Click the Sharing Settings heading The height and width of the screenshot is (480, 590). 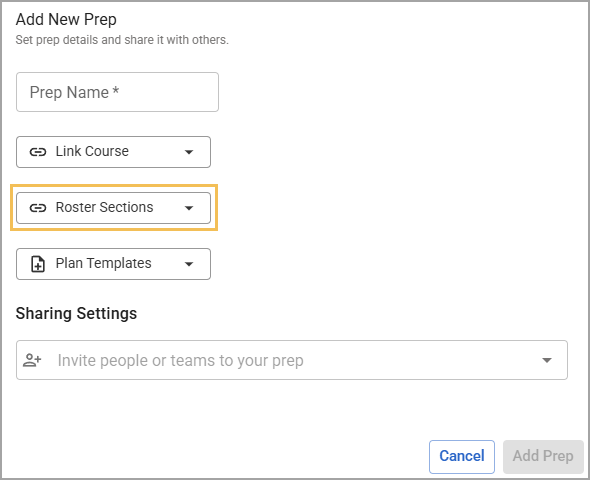(x=76, y=313)
